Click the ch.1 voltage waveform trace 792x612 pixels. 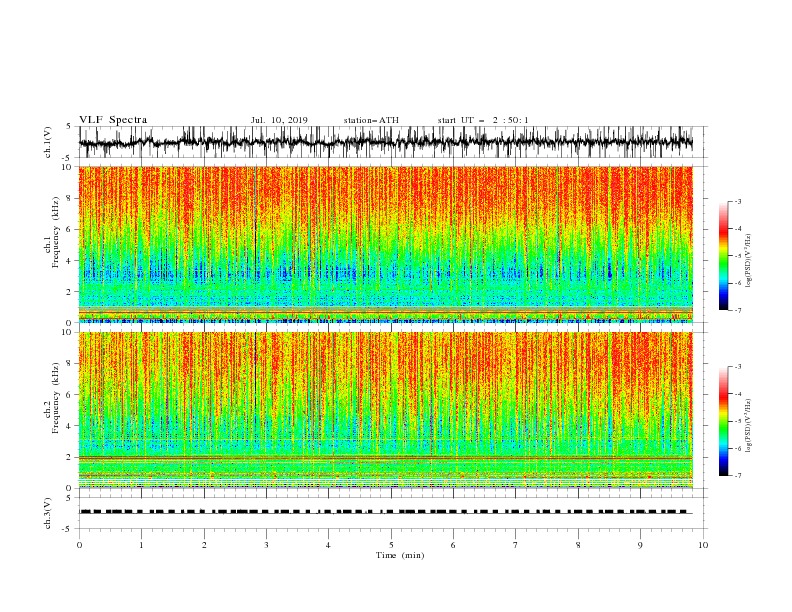click(386, 142)
